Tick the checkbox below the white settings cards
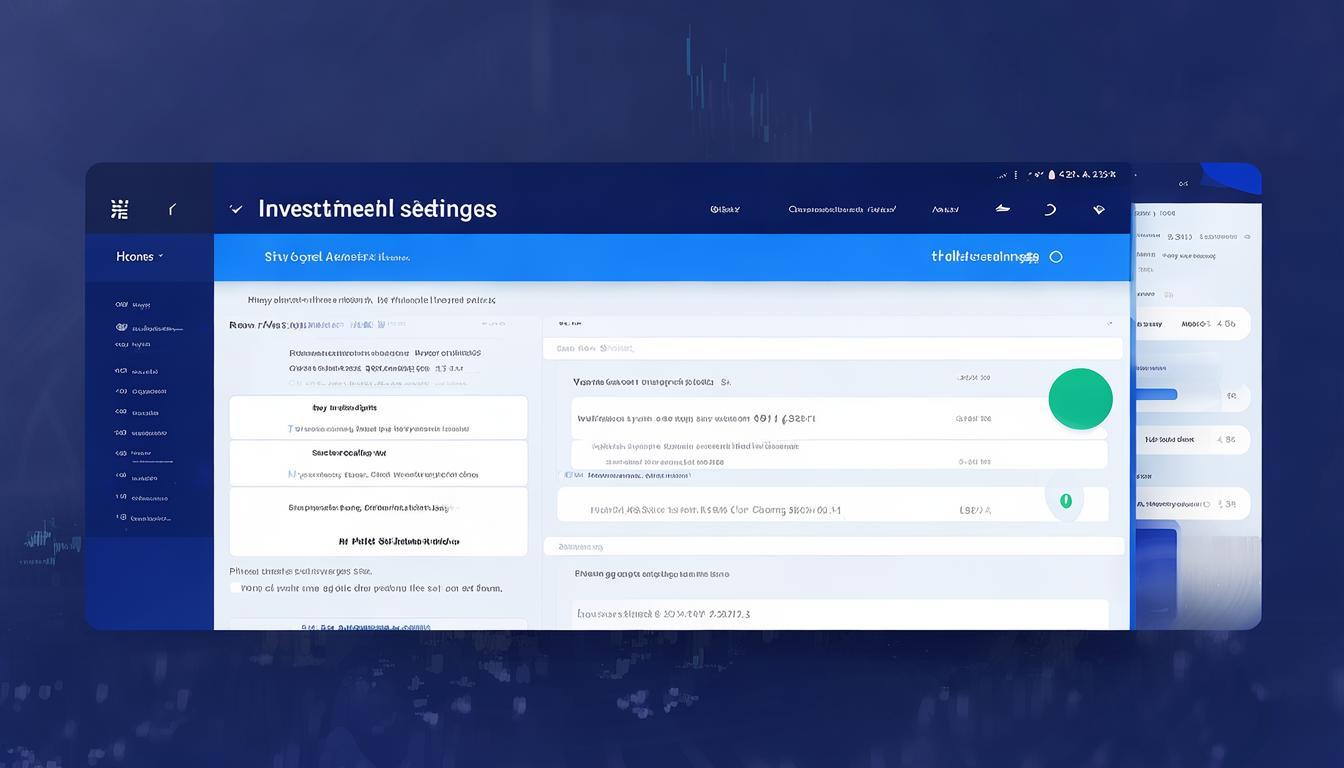Viewport: 1344px width, 768px height. tap(235, 588)
